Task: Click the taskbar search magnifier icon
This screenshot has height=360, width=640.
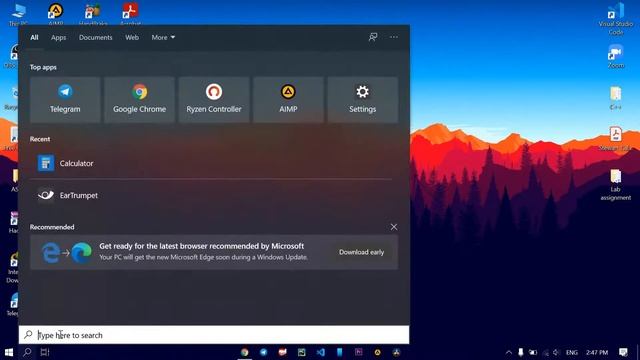Action: (27, 352)
